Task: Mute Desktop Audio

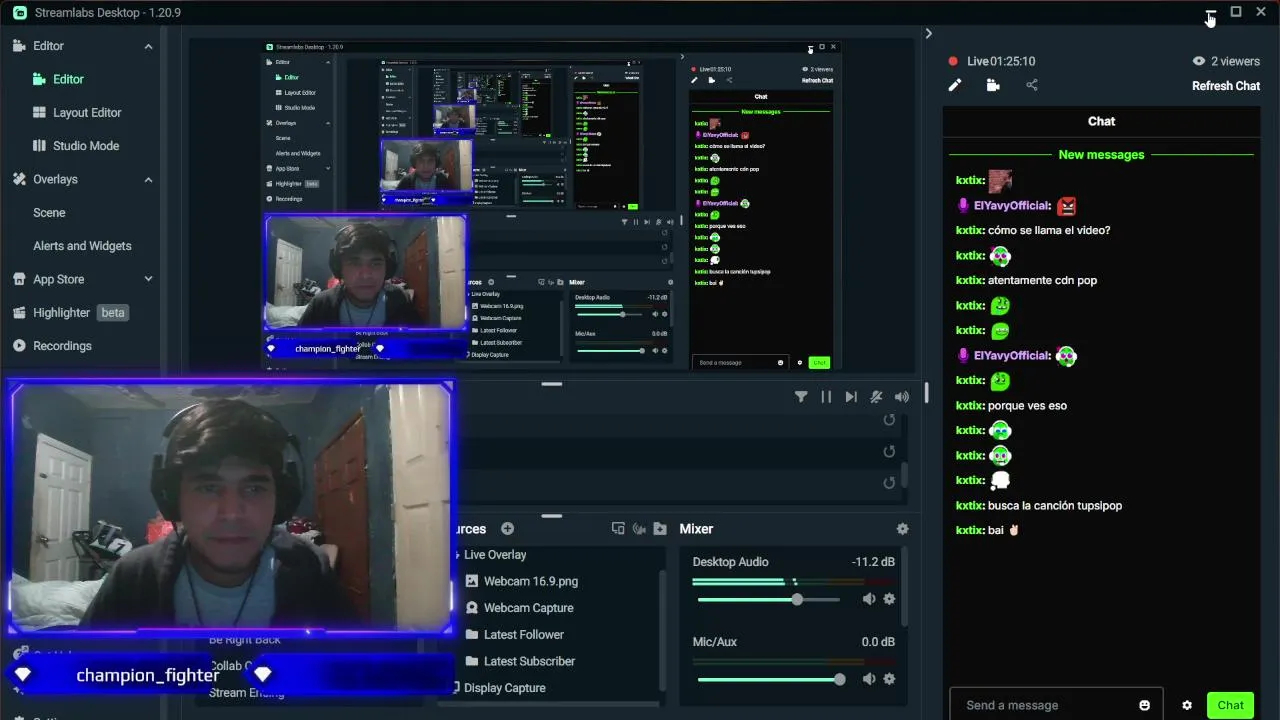Action: [x=869, y=599]
